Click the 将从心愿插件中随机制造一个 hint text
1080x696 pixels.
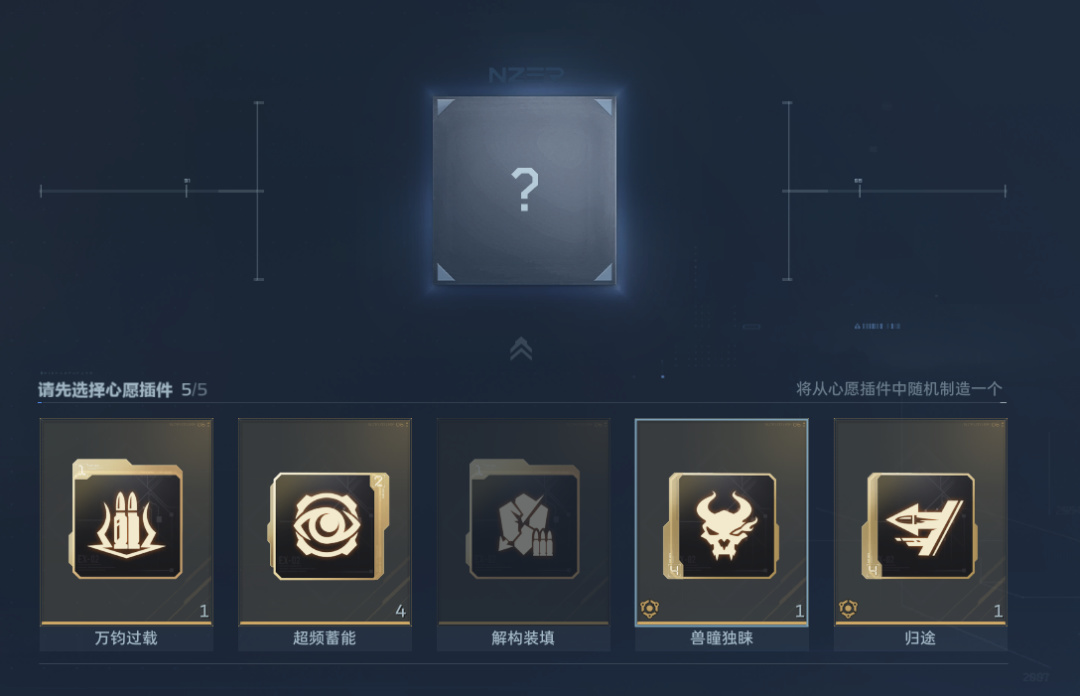tap(899, 389)
